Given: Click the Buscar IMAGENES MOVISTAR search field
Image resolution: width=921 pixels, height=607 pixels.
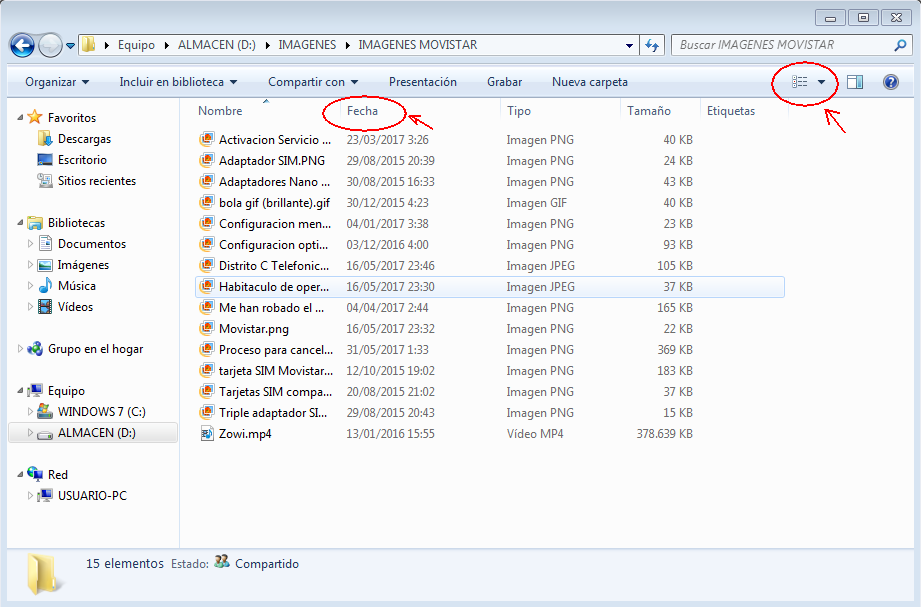Looking at the screenshot, I should click(780, 45).
